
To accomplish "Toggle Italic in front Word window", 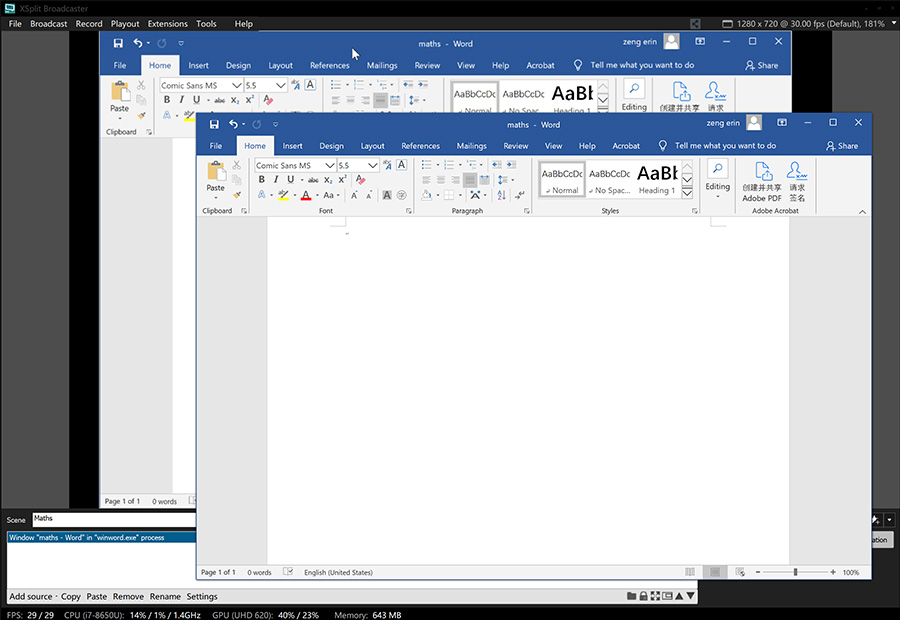I will pyautogui.click(x=276, y=180).
